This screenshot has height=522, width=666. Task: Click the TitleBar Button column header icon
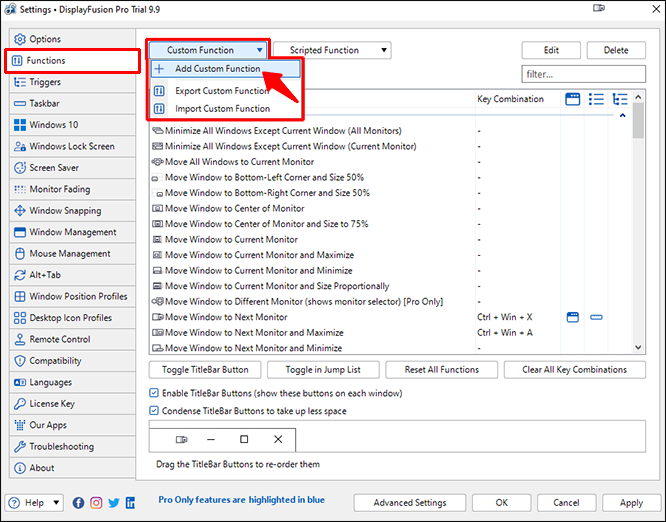pos(573,99)
